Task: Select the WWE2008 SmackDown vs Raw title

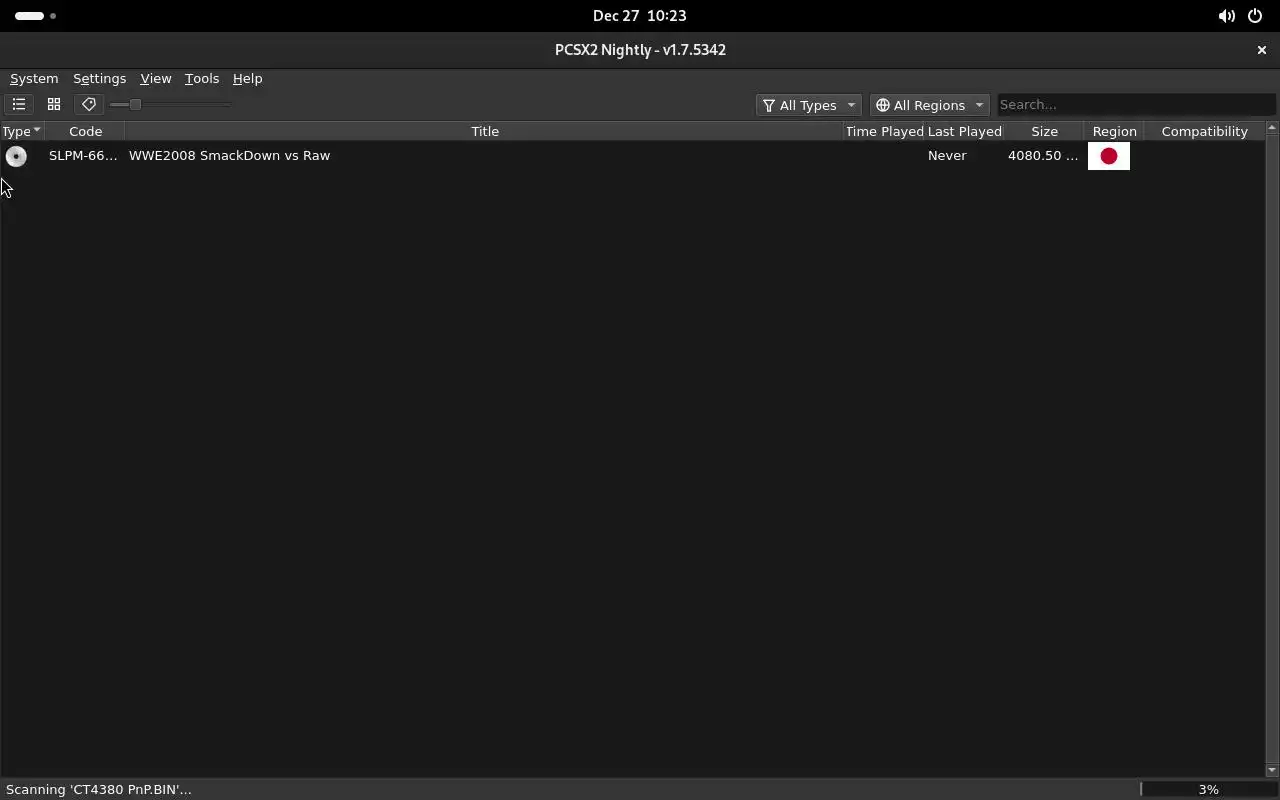Action: 229,156
